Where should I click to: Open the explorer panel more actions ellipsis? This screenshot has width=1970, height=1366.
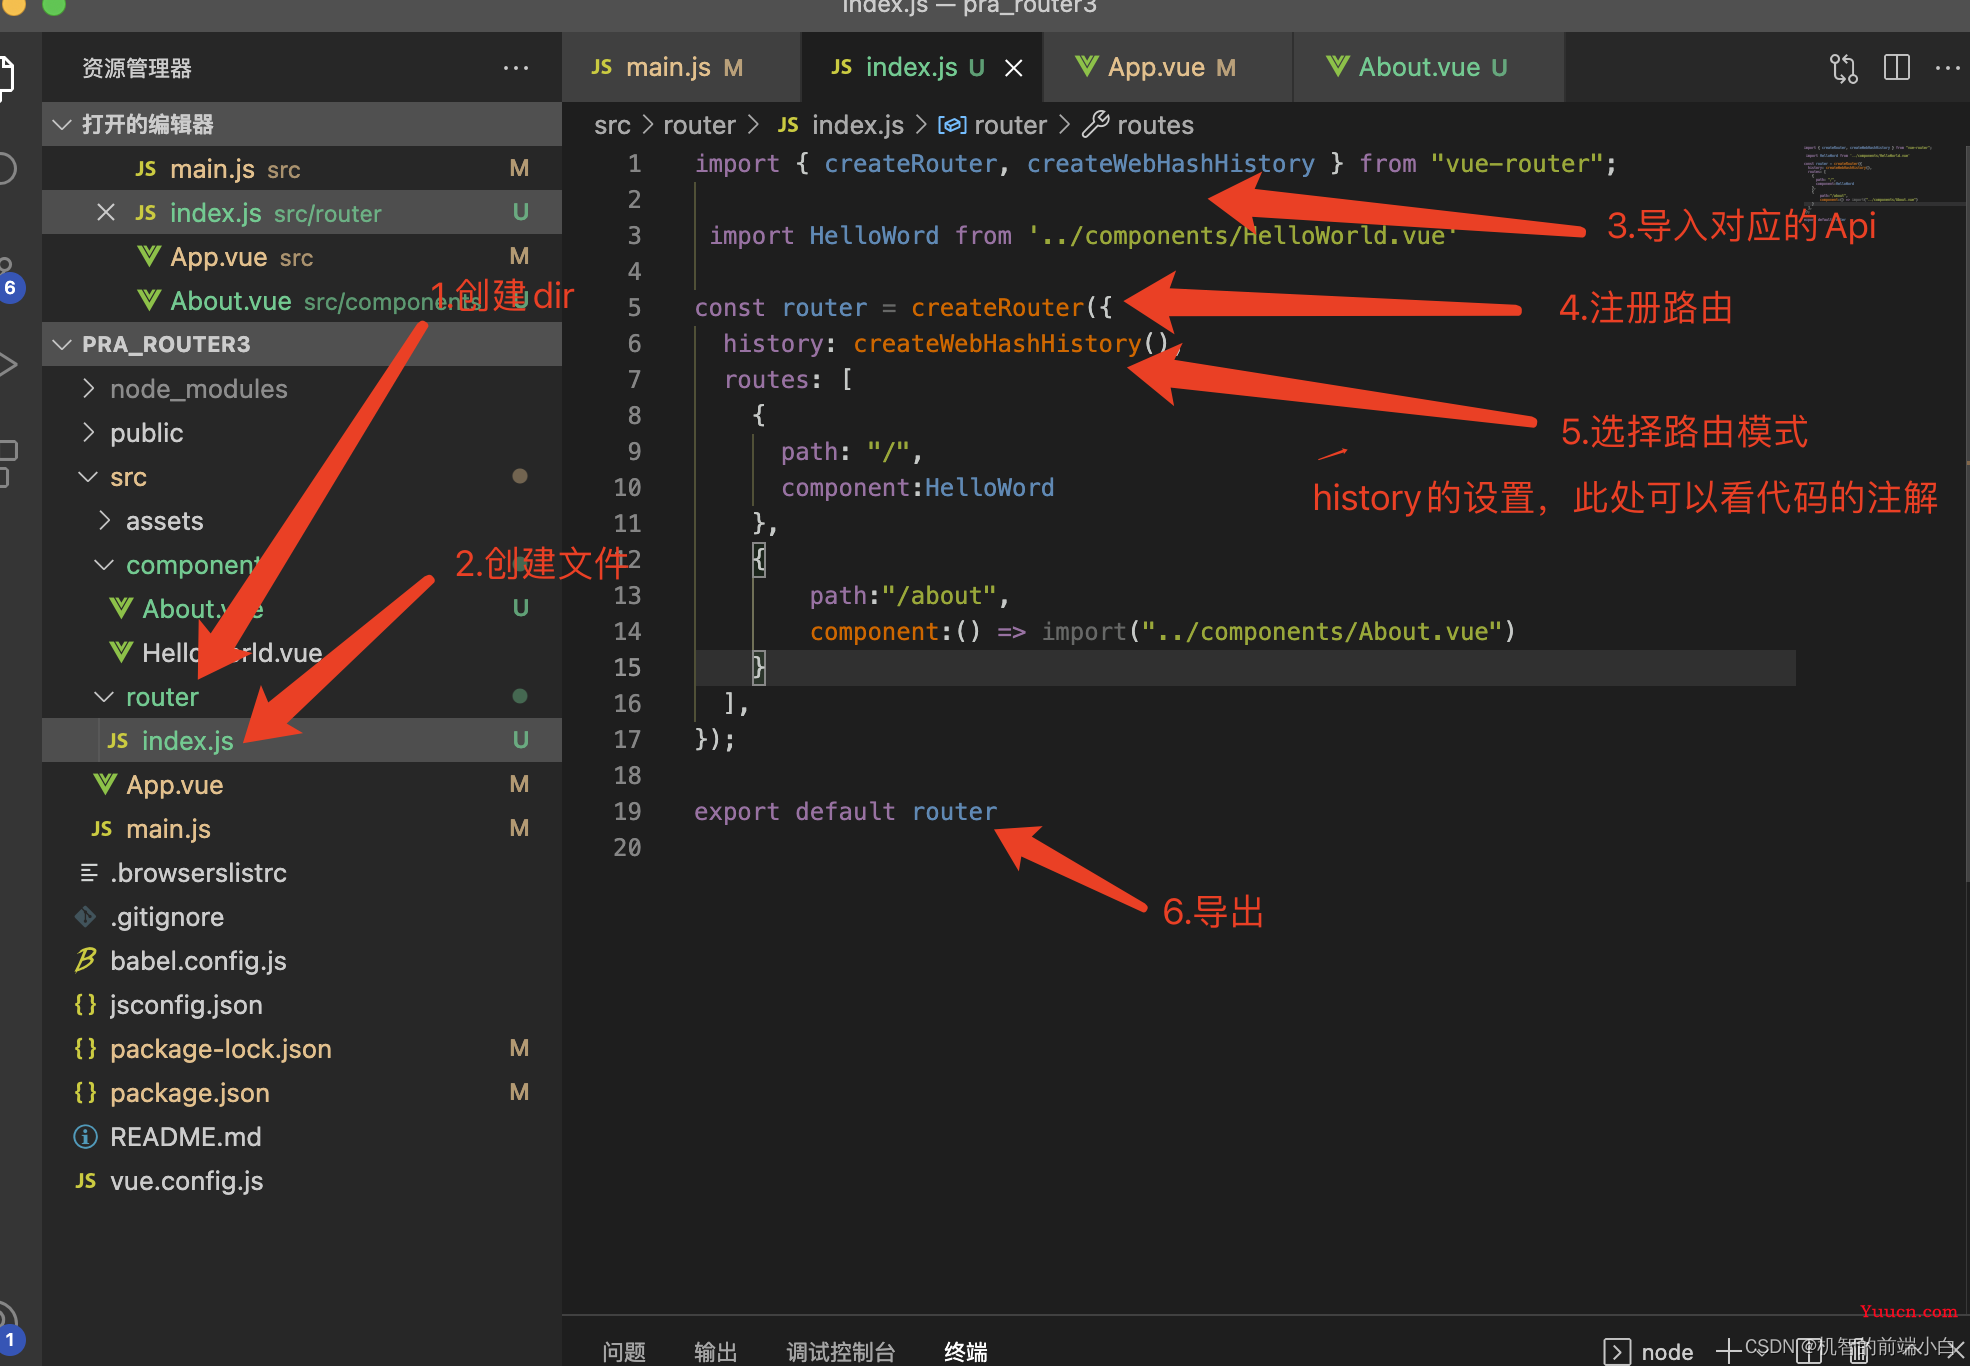[516, 68]
